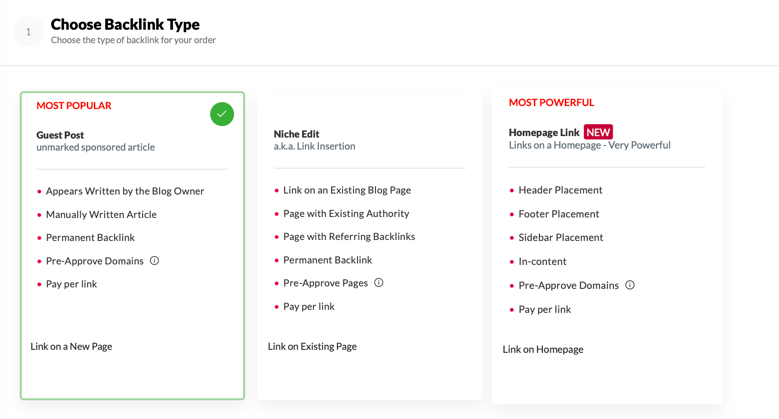
Task: Click Link on a New Page text
Action: [x=71, y=346]
